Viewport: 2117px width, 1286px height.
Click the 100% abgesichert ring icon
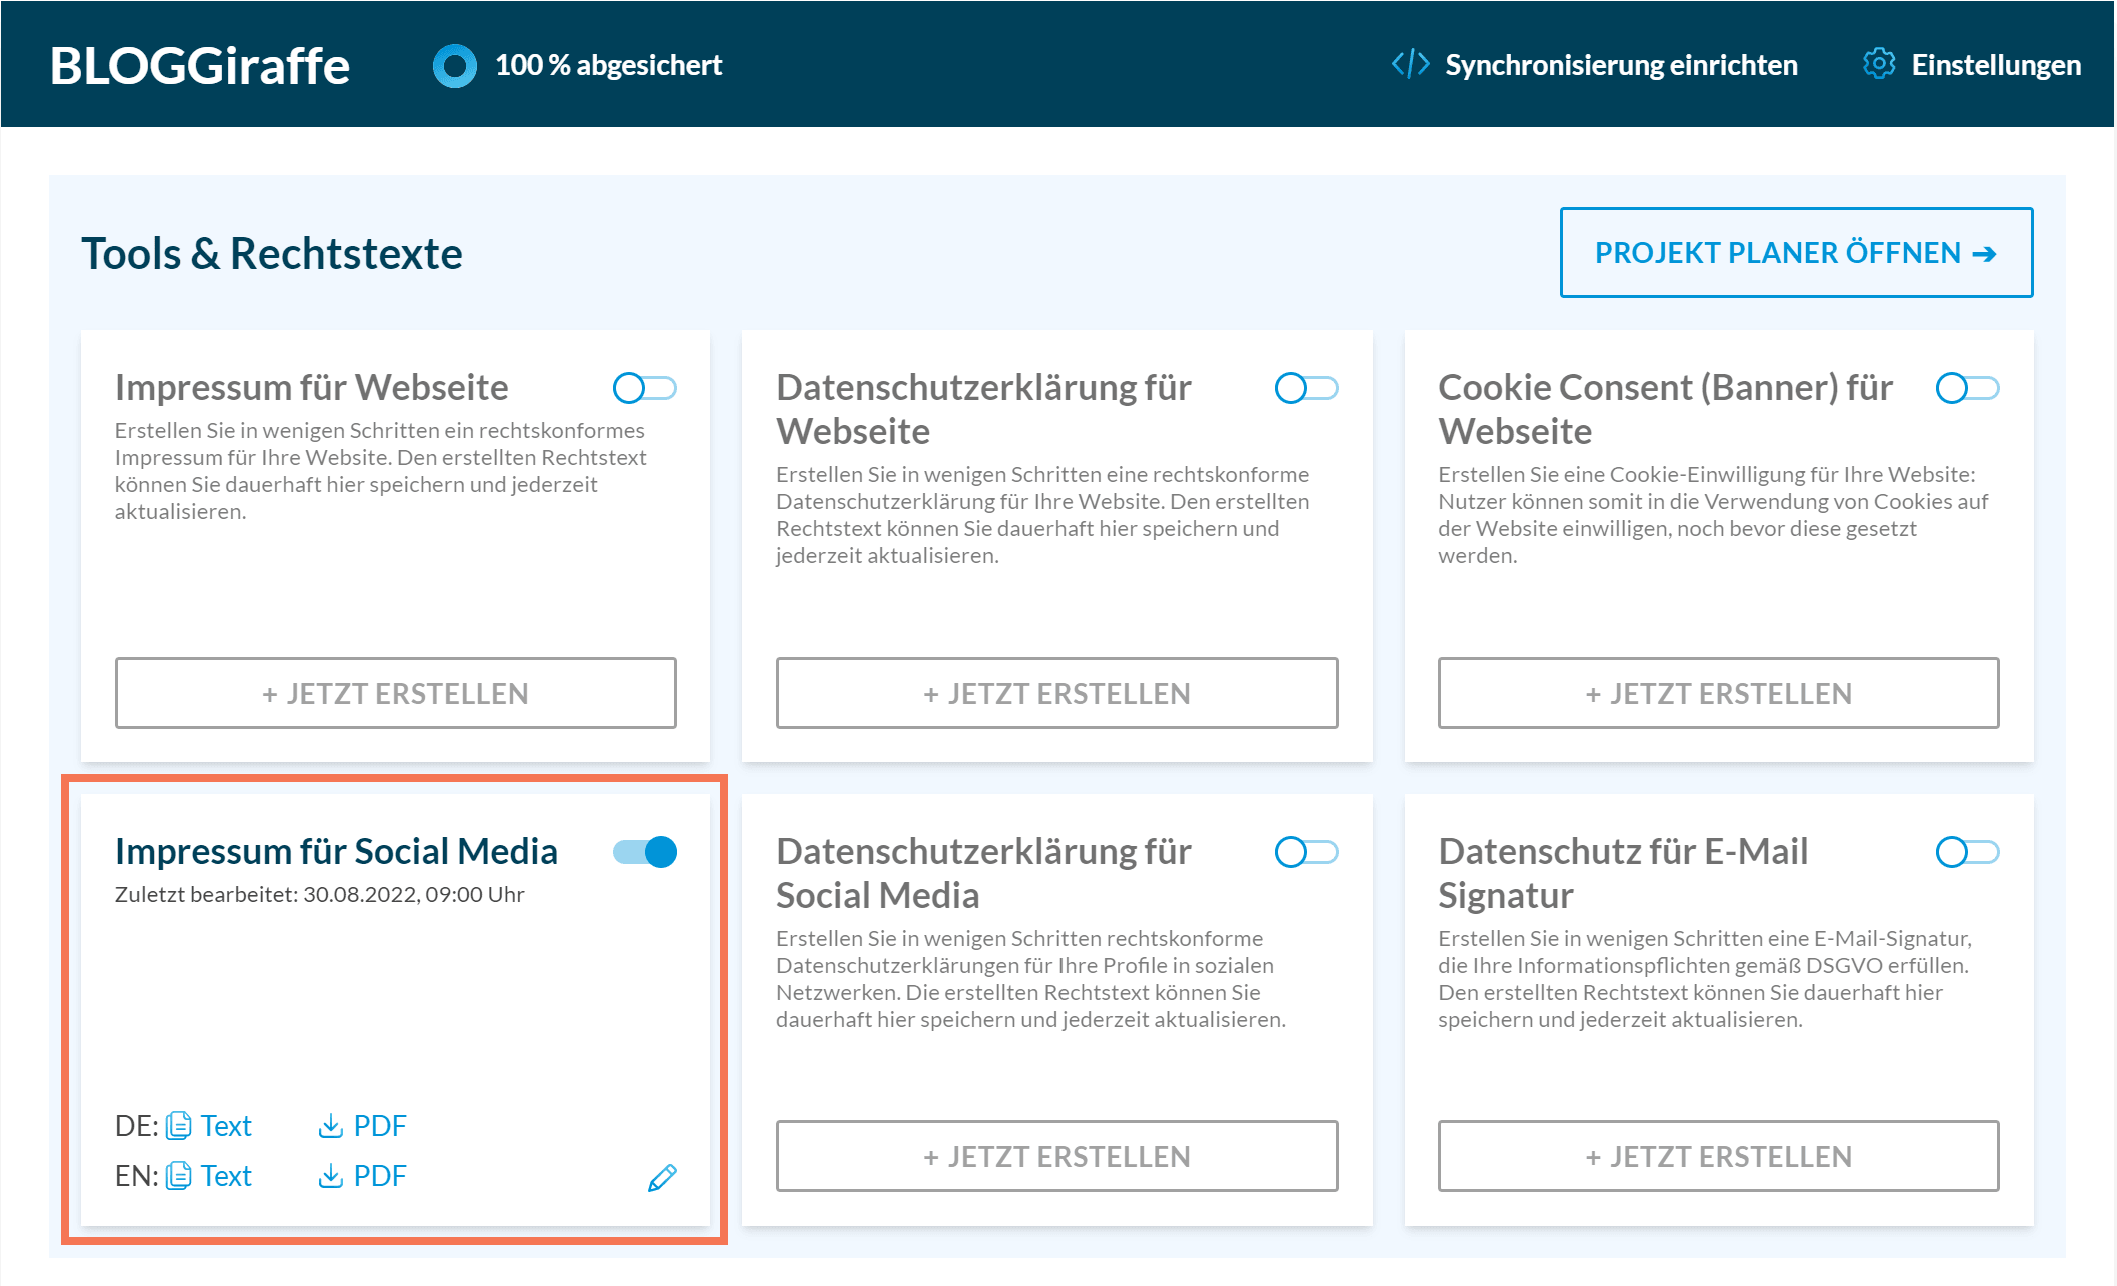(454, 66)
